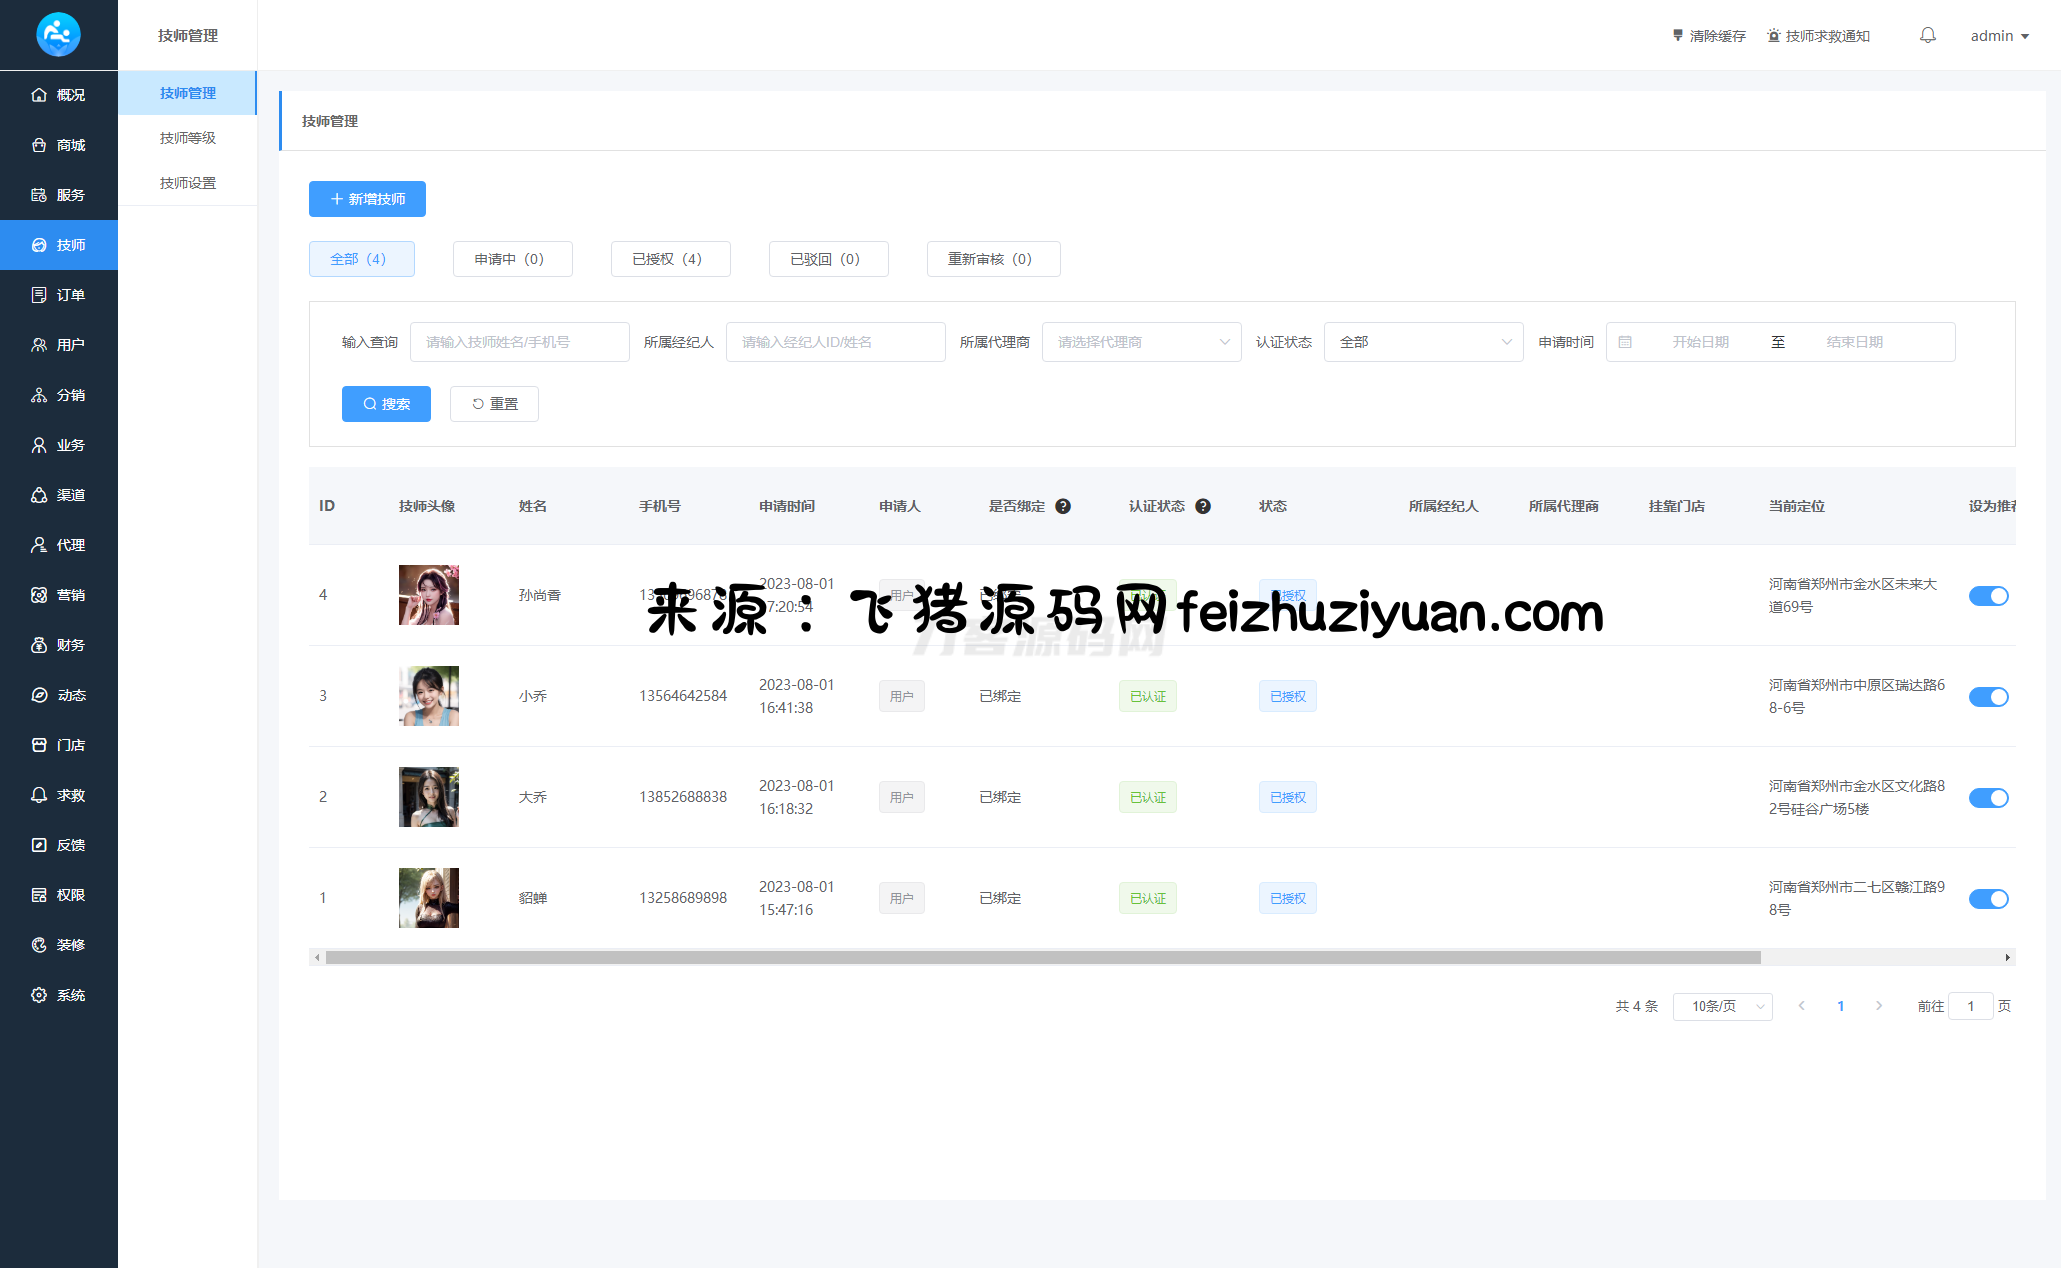The width and height of the screenshot is (2061, 1268).
Task: Select the 技师等级 submenu item
Action: click(188, 138)
